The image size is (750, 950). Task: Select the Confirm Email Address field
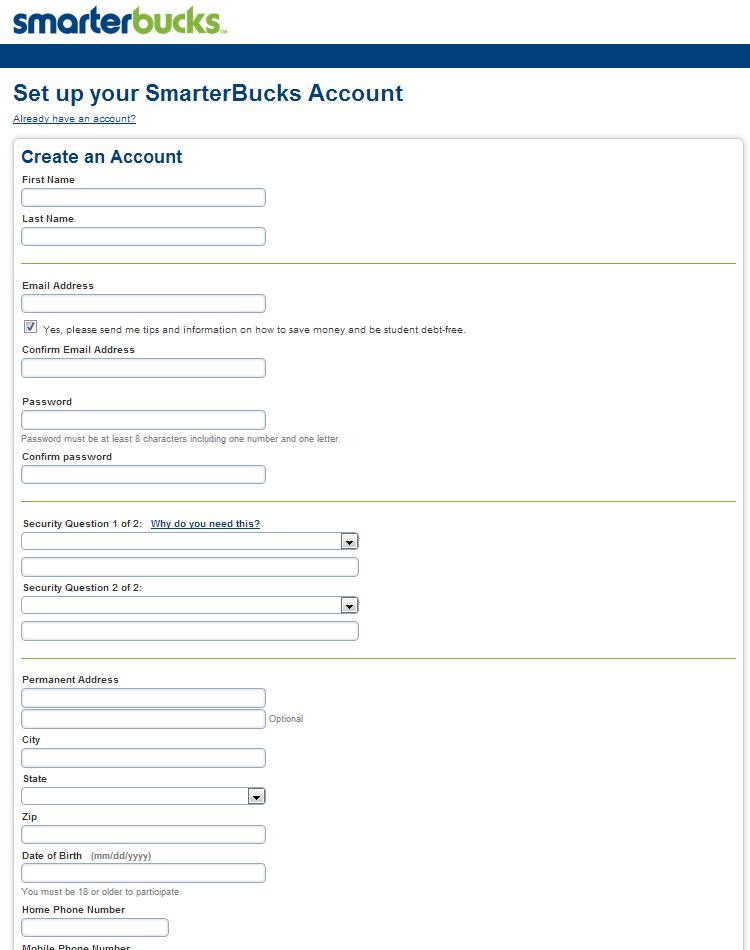point(143,368)
